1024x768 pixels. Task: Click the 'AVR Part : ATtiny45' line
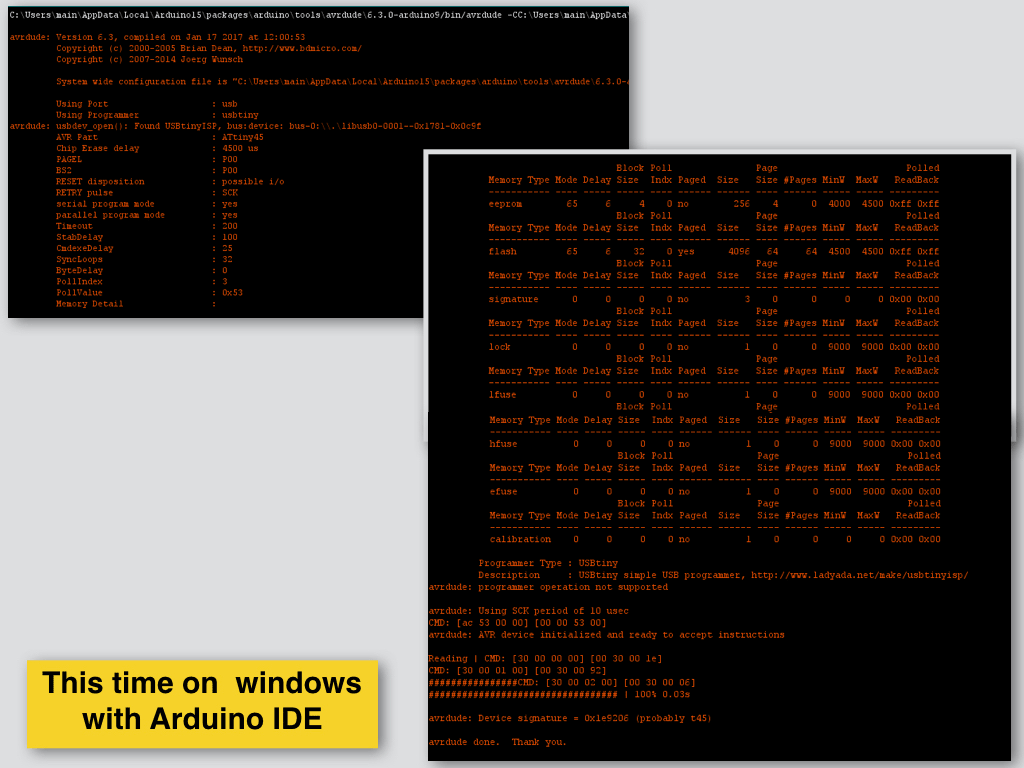click(x=160, y=137)
